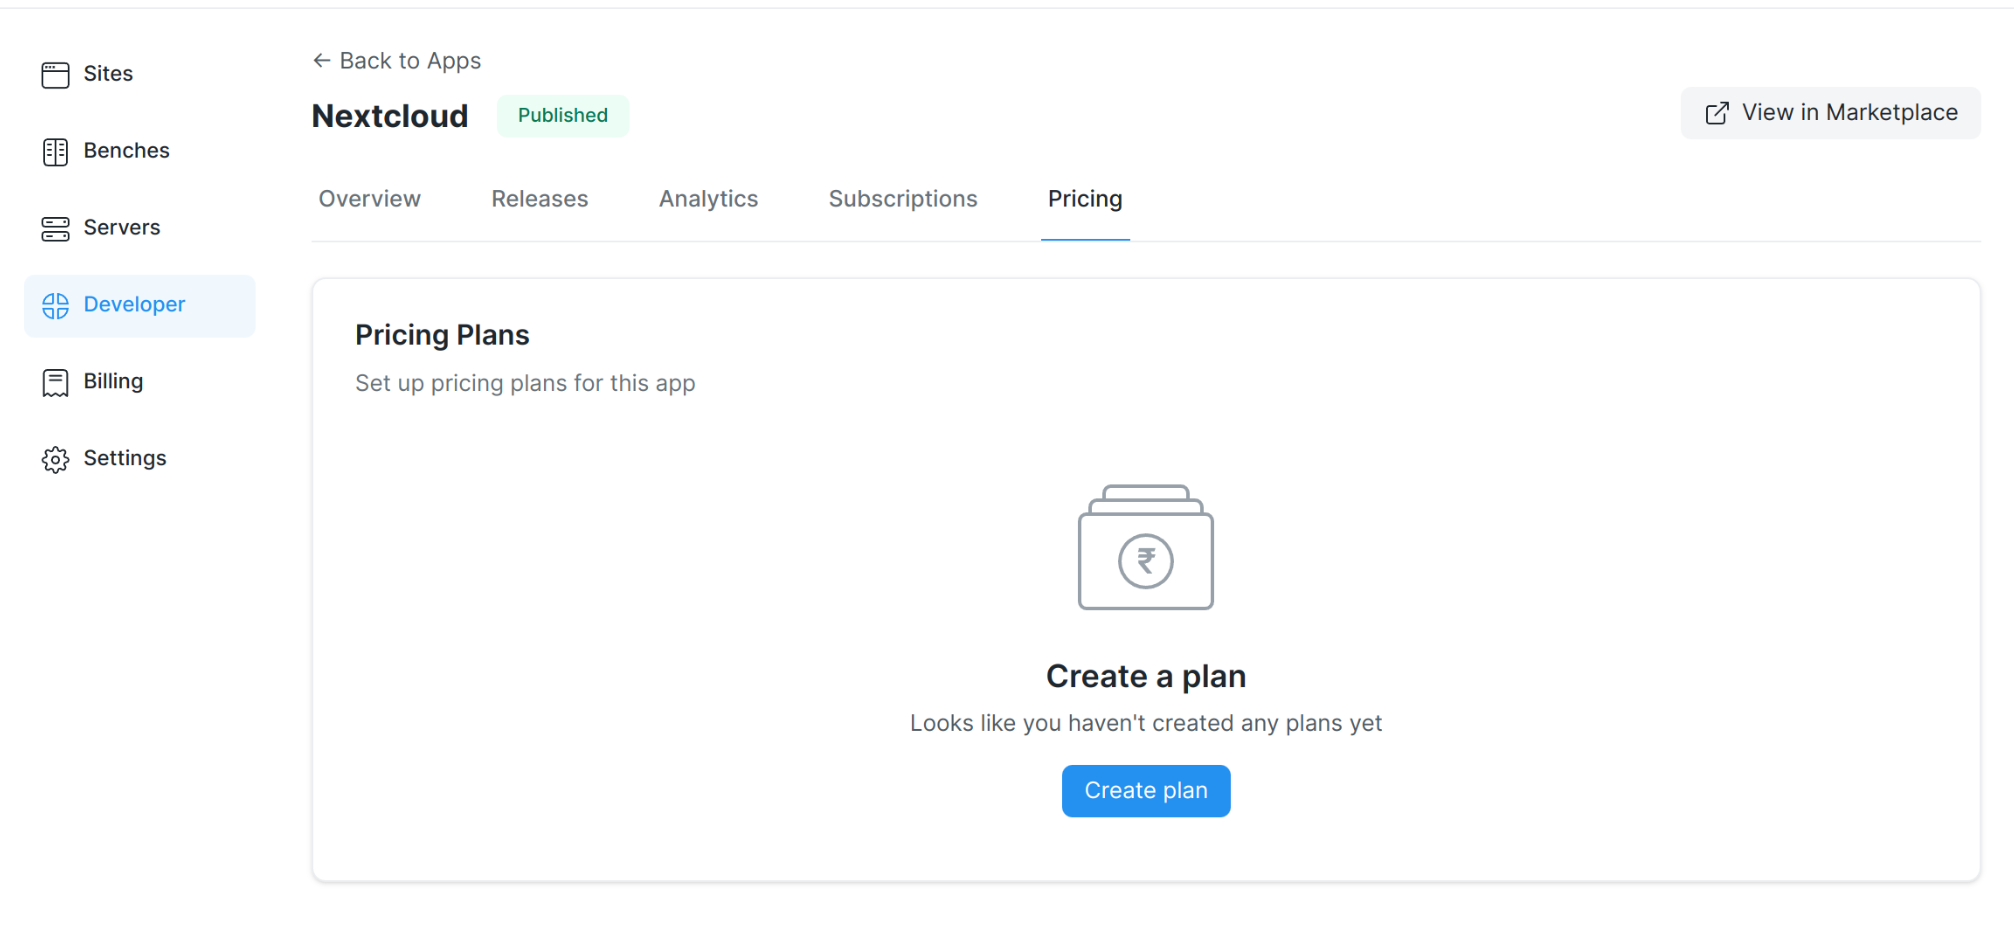Switch to the Overview tab
The image size is (2014, 934).
[369, 199]
